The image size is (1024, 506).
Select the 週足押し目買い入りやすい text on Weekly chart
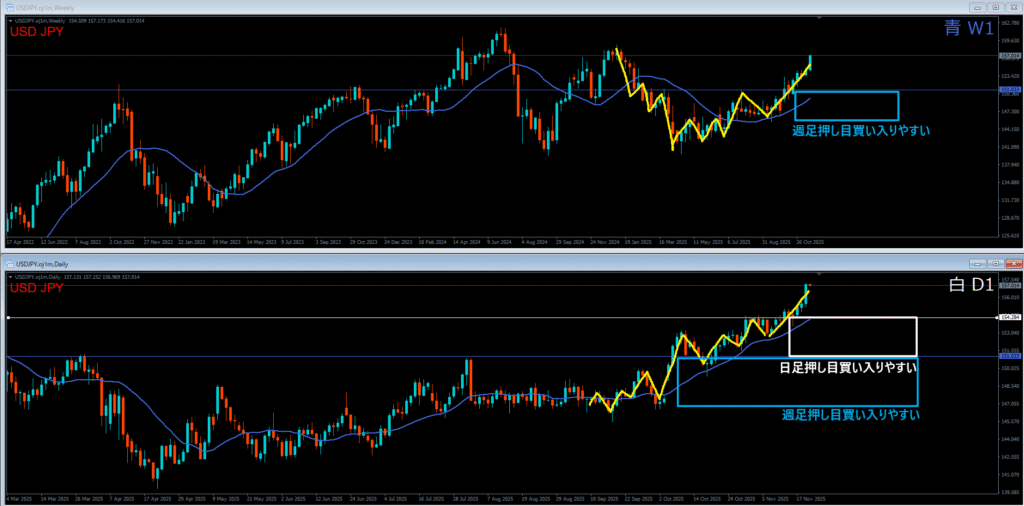click(846, 131)
